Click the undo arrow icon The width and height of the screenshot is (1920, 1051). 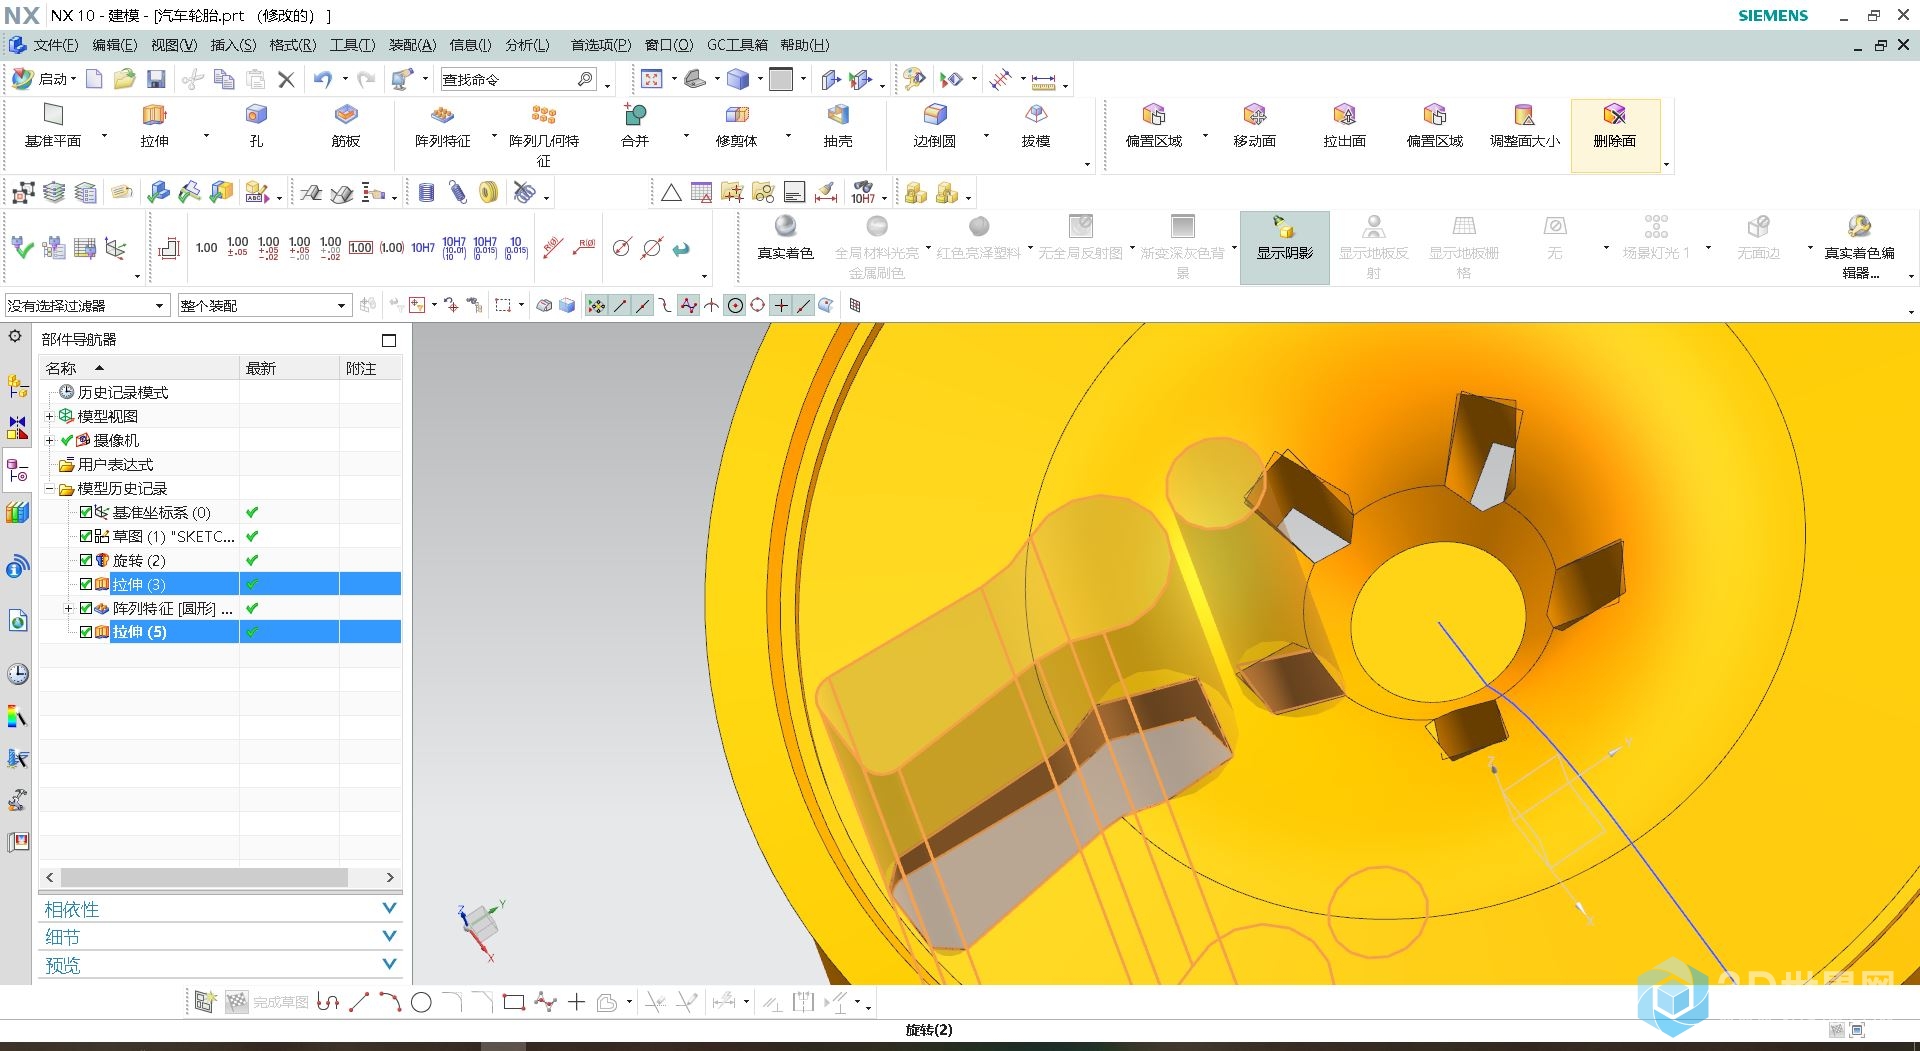[x=322, y=79]
